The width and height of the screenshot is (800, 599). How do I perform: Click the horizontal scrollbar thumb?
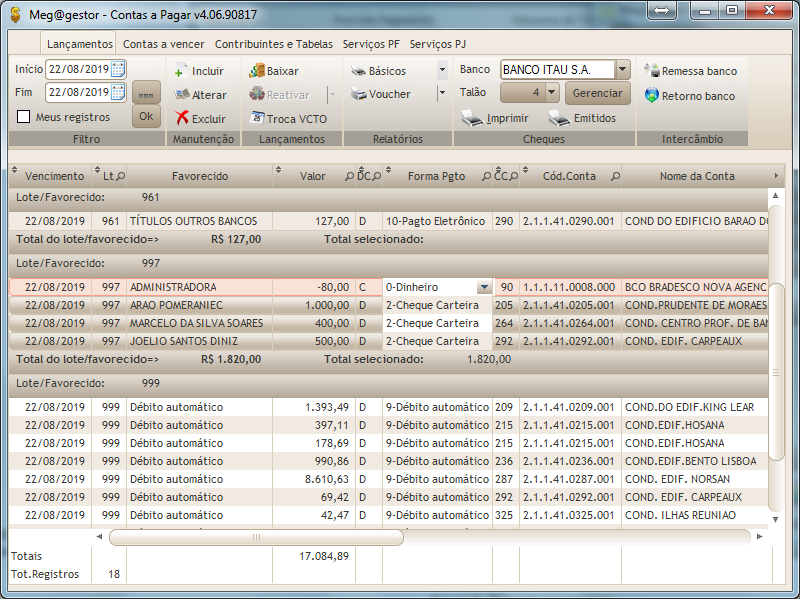tap(256, 537)
